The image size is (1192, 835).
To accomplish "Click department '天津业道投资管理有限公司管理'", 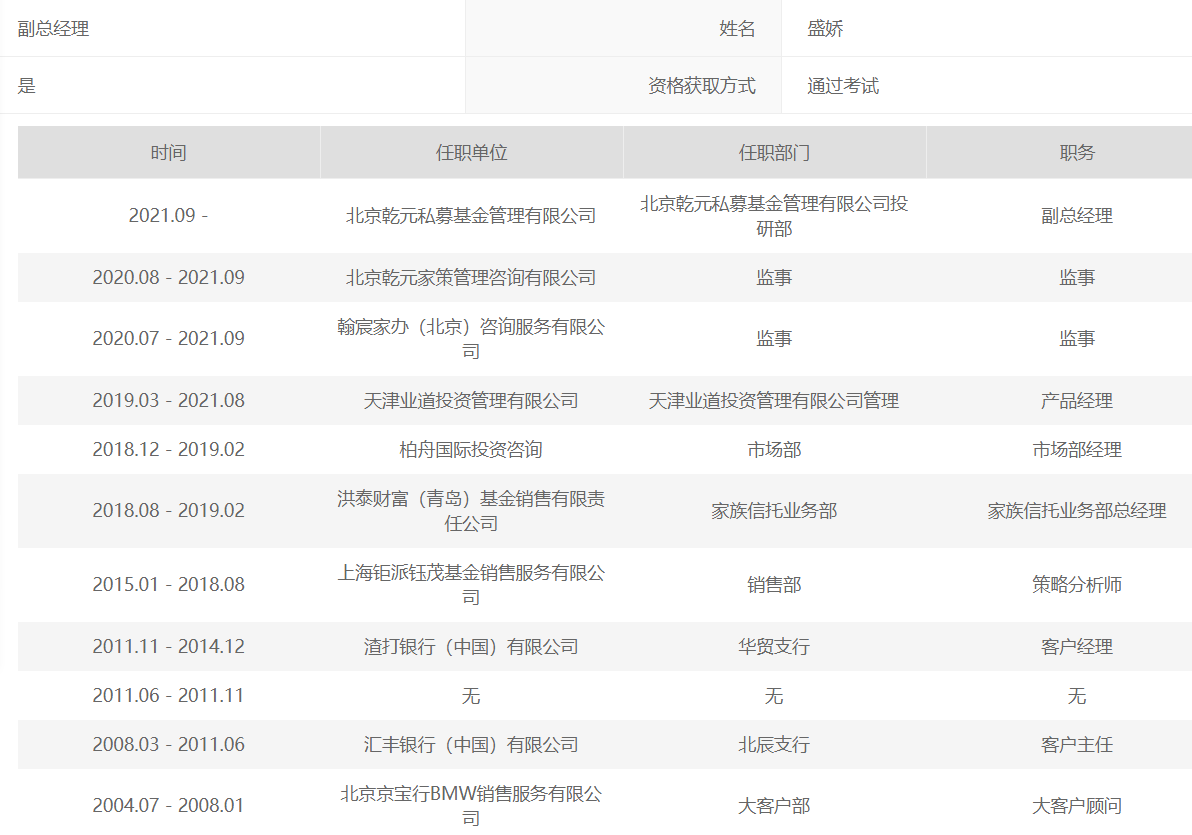I will [774, 401].
